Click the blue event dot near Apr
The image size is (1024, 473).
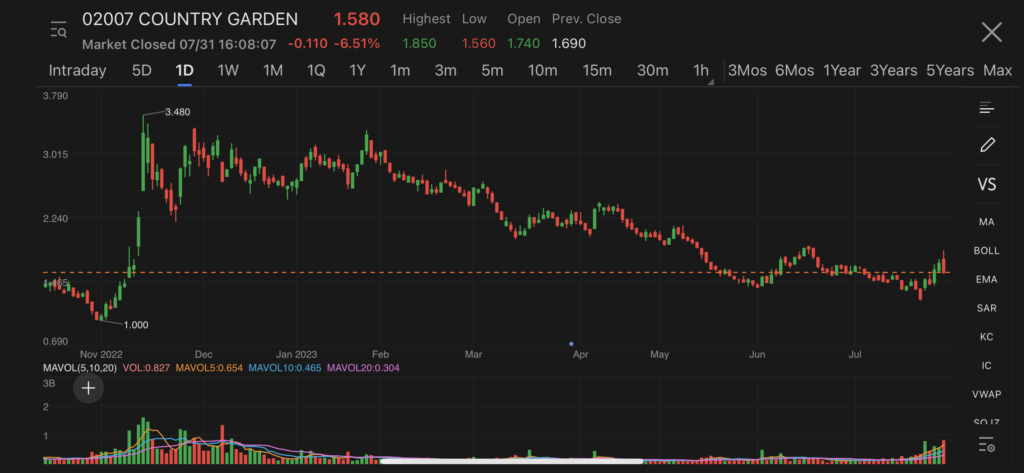[571, 344]
